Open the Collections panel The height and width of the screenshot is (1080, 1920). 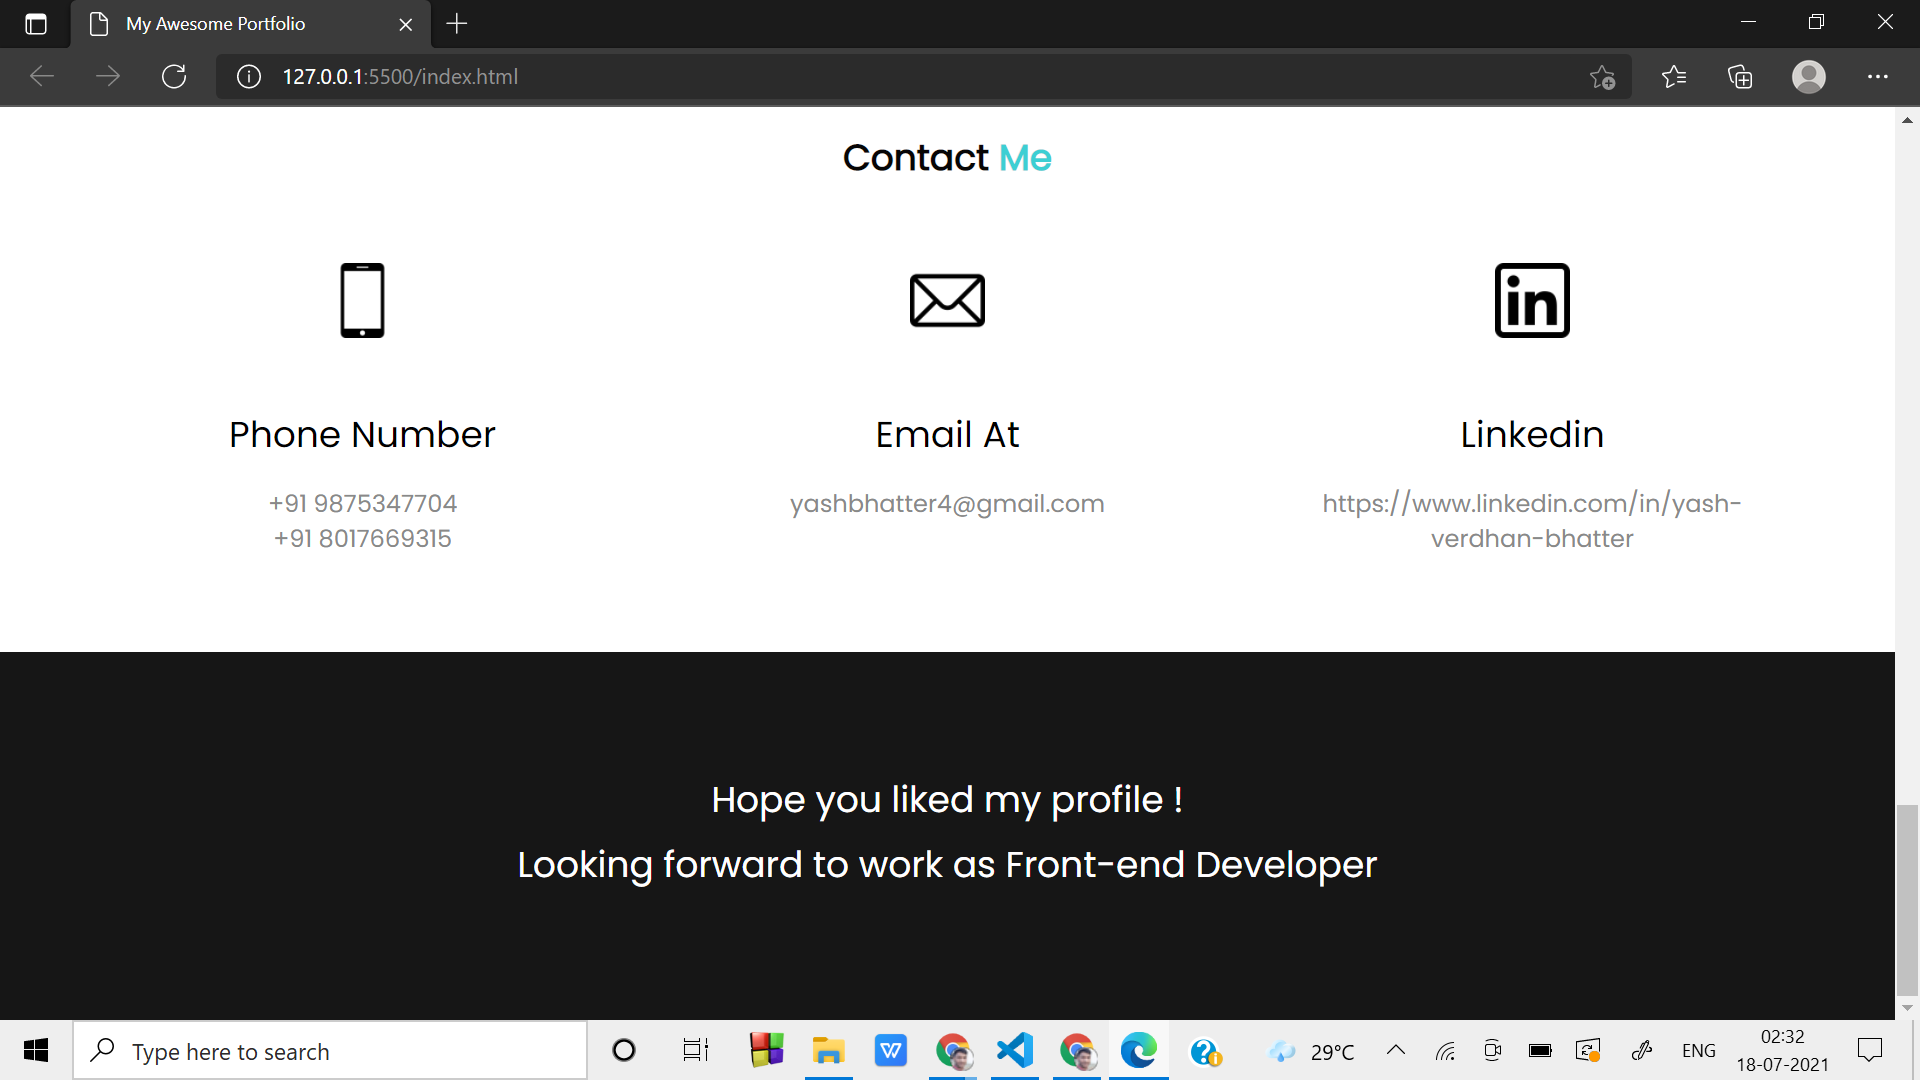1740,76
